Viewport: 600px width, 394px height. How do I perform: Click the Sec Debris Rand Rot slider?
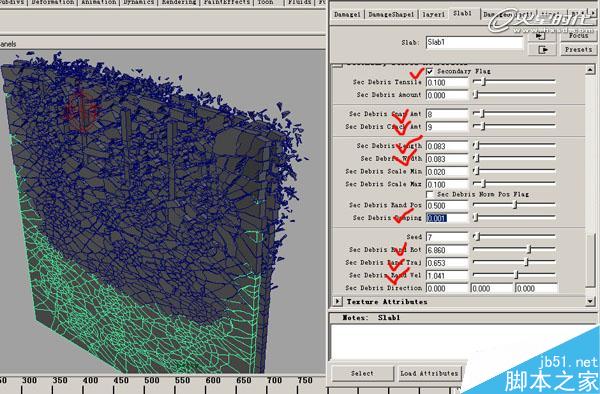point(514,249)
